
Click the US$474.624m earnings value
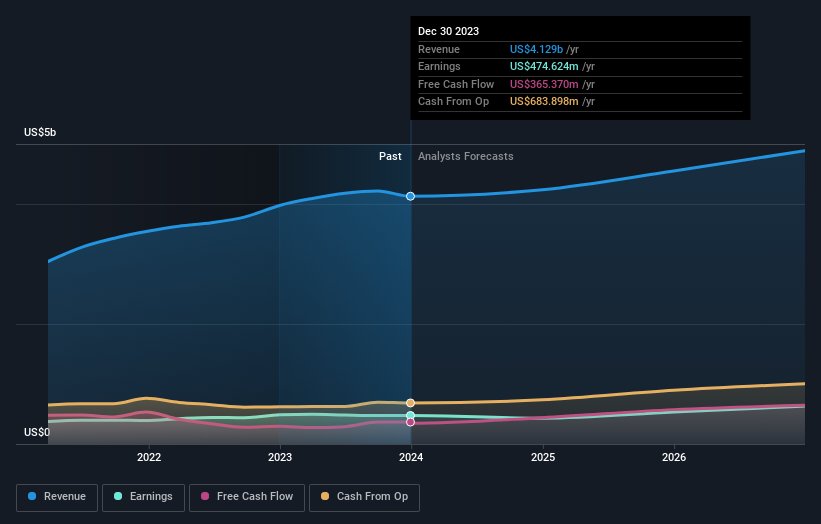pos(544,66)
